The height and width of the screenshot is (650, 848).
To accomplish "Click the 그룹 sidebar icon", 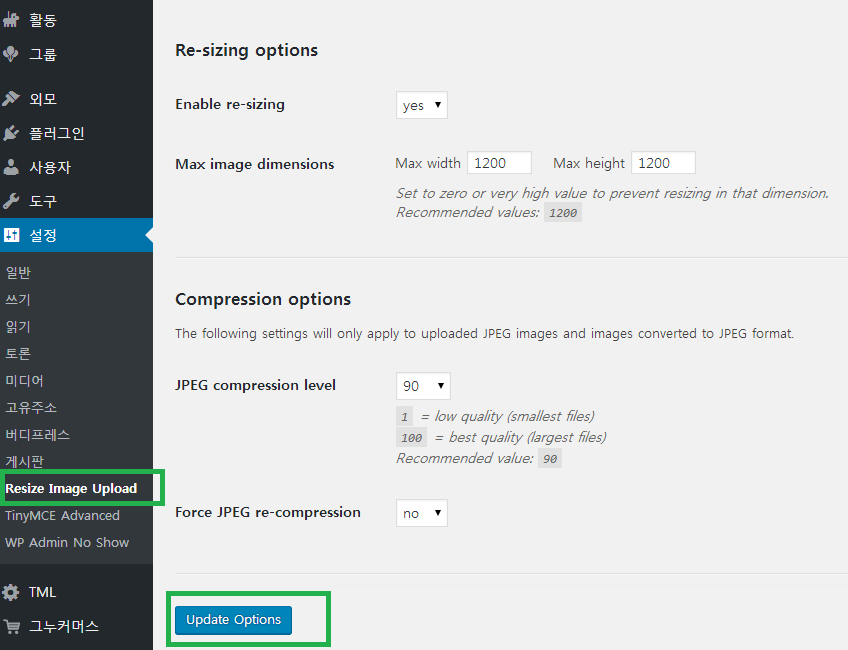I will click(x=11, y=54).
